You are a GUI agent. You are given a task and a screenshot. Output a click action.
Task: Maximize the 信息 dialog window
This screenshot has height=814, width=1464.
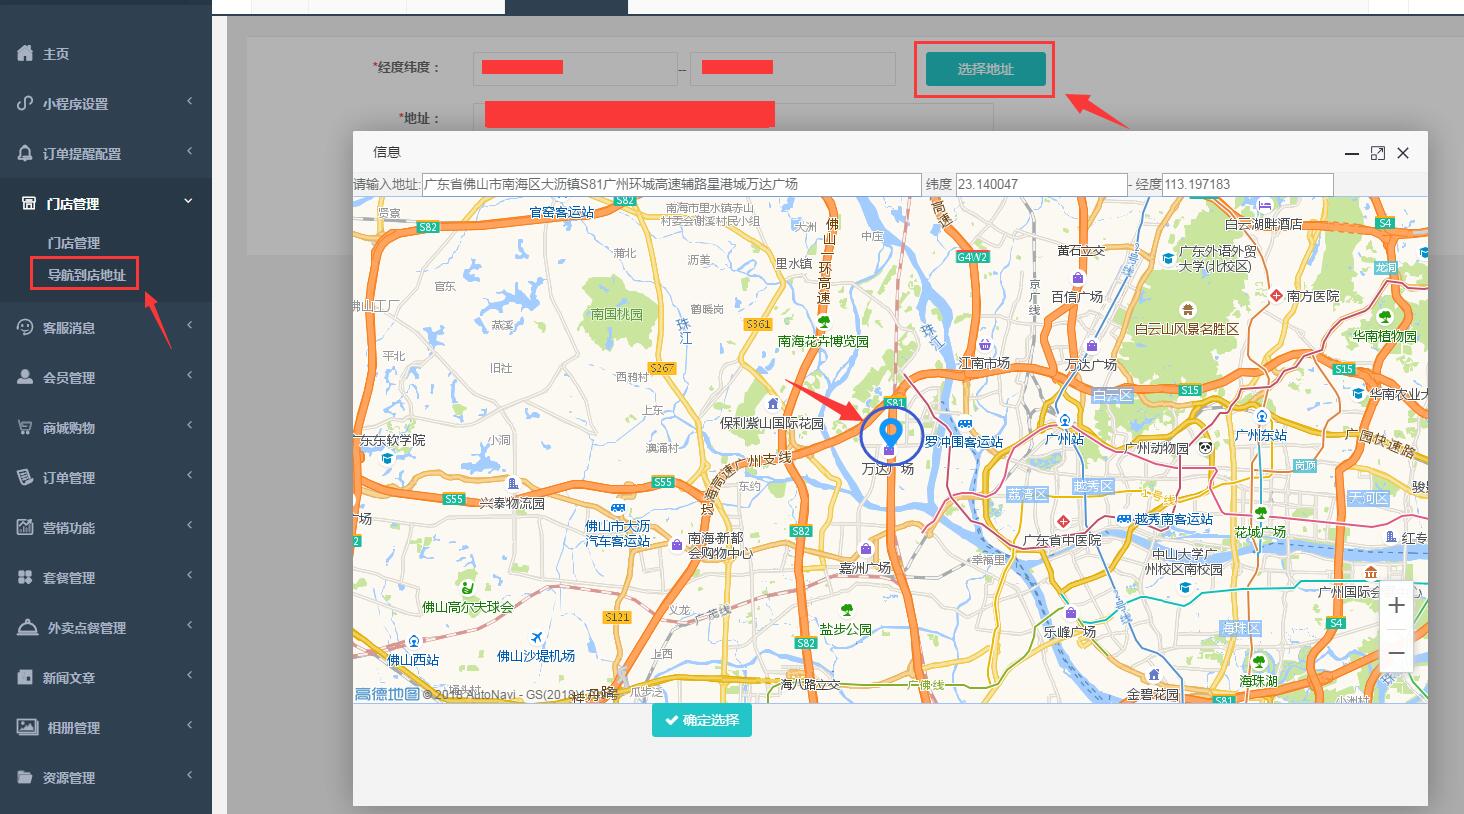pyautogui.click(x=1377, y=153)
